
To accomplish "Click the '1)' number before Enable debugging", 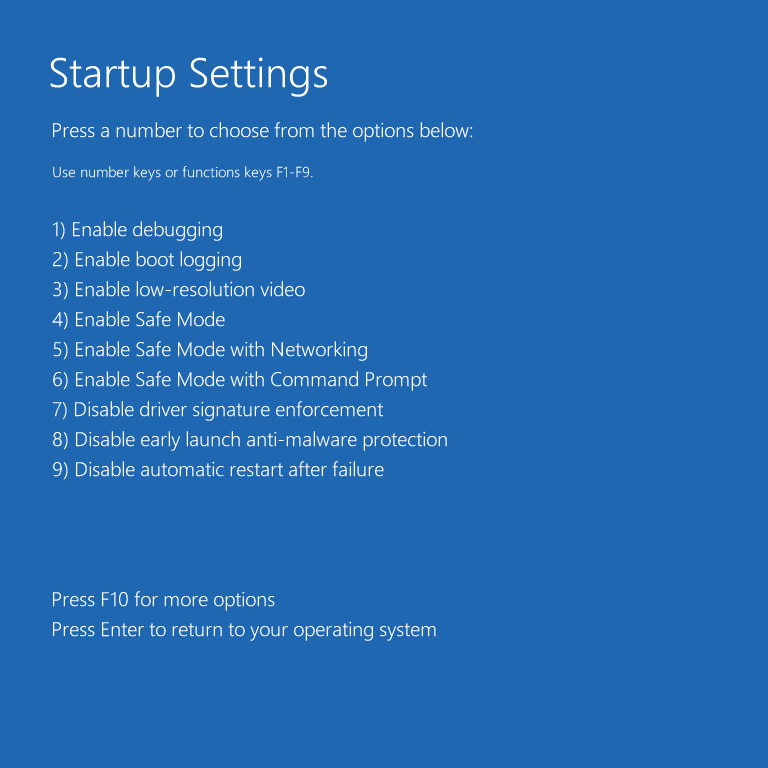I will 59,230.
